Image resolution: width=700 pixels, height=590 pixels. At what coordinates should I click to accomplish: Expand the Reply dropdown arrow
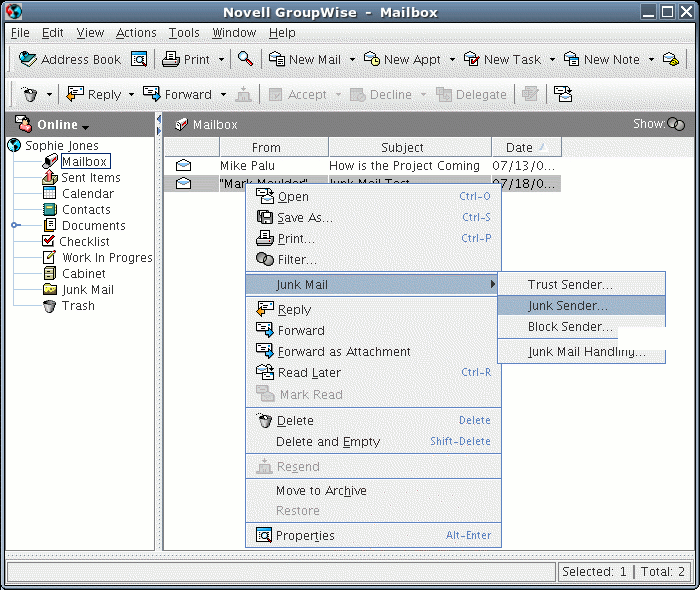(131, 96)
